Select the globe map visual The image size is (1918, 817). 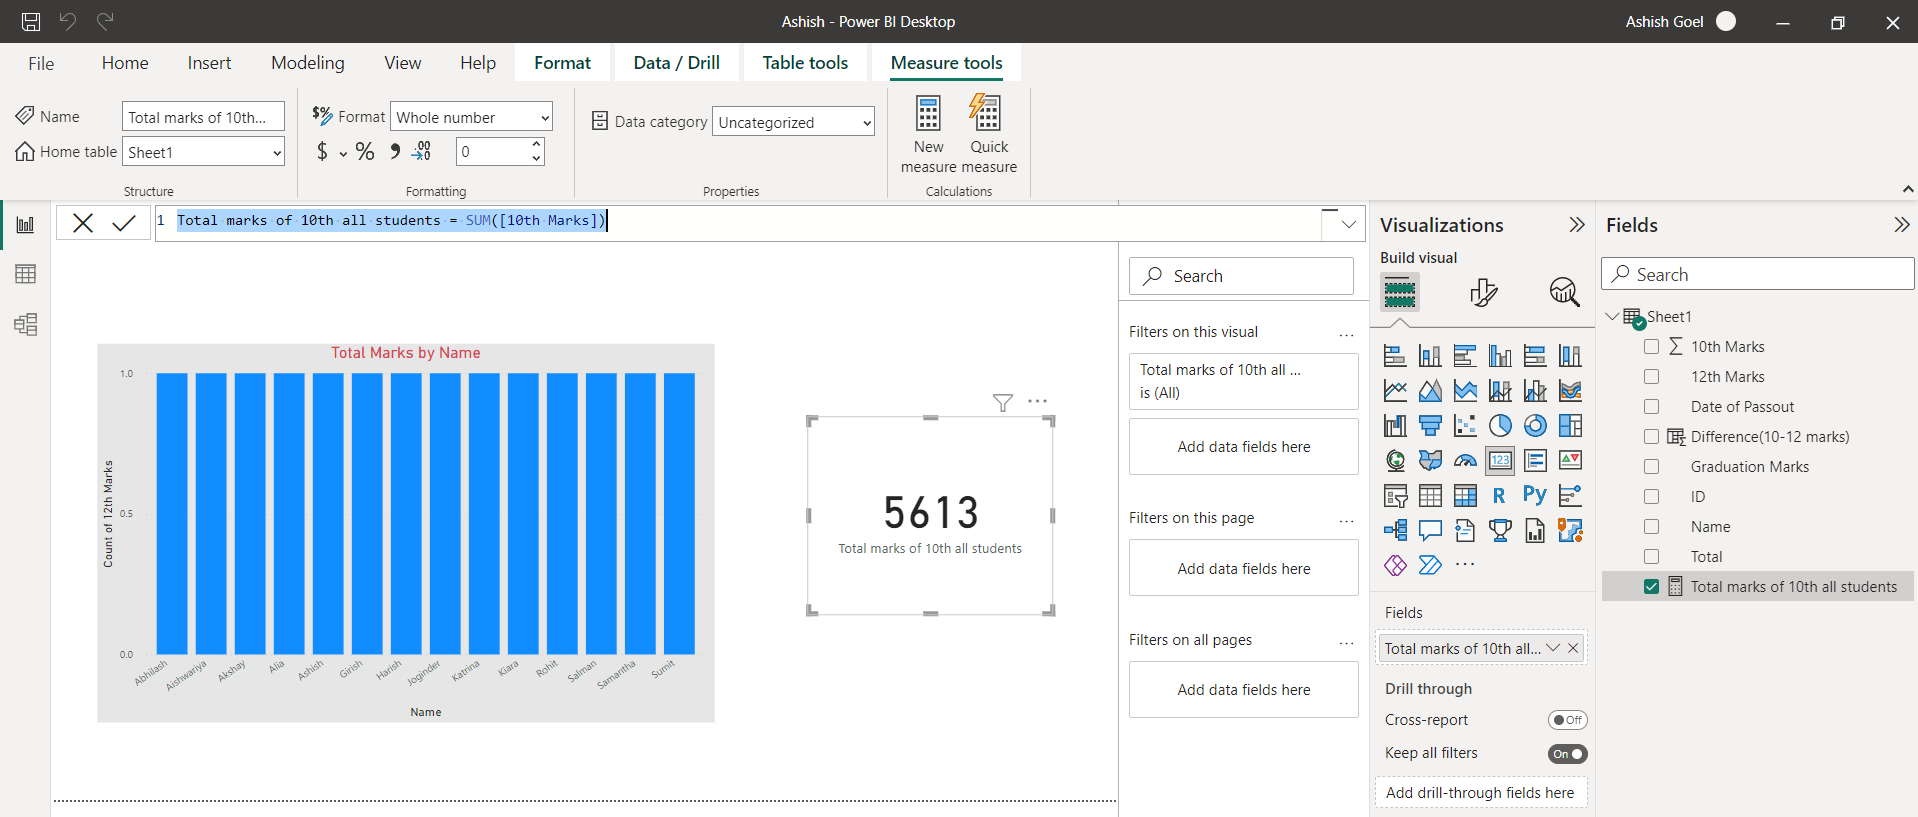(1395, 460)
